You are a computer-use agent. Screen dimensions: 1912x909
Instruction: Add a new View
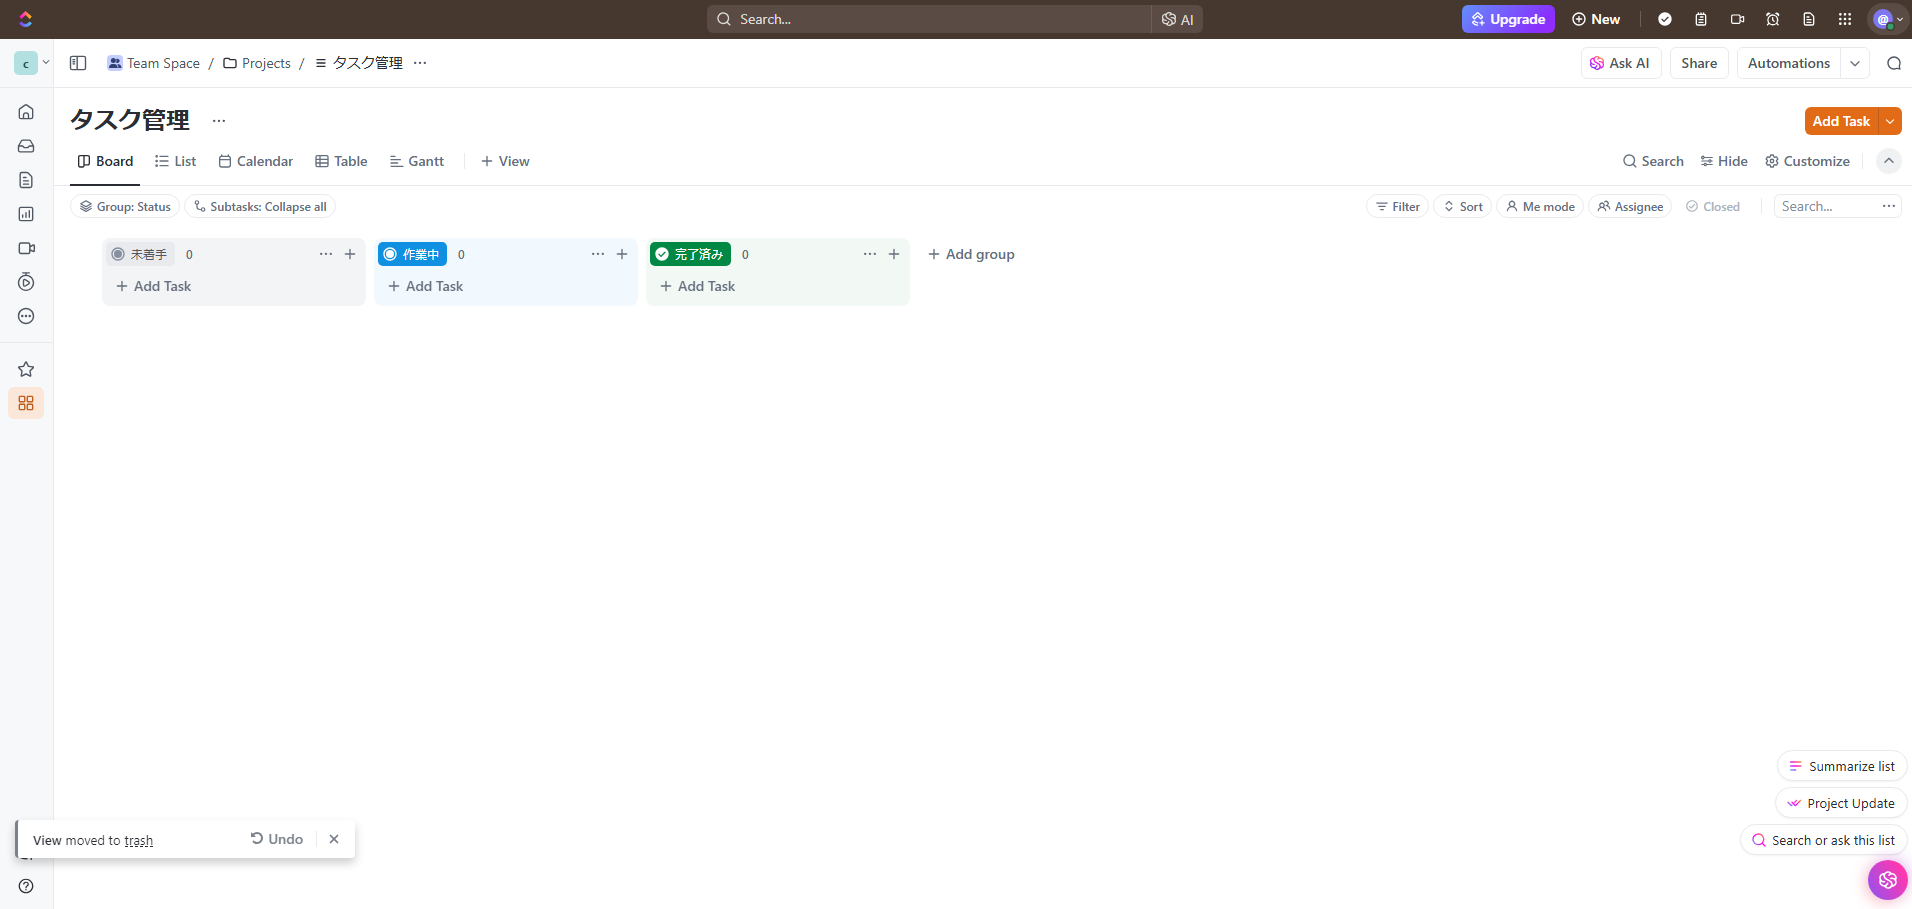tap(505, 161)
